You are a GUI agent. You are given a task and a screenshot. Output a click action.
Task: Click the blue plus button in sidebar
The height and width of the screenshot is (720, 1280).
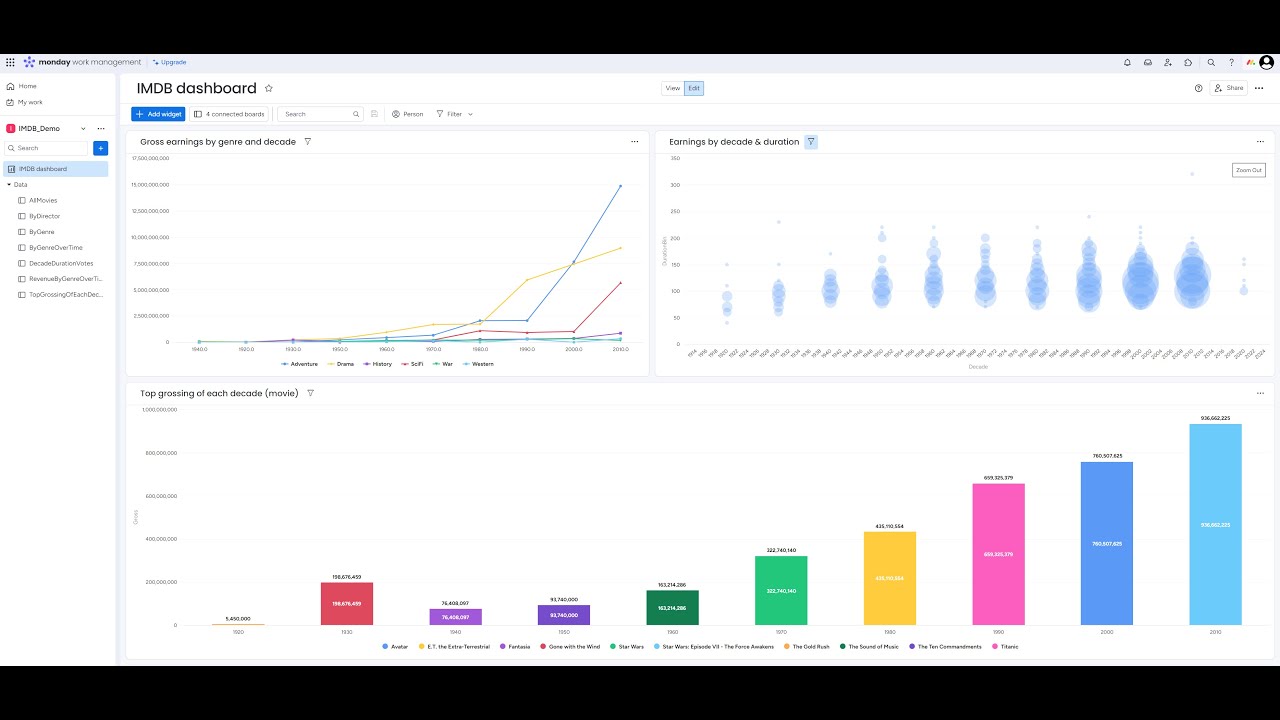[x=100, y=148]
